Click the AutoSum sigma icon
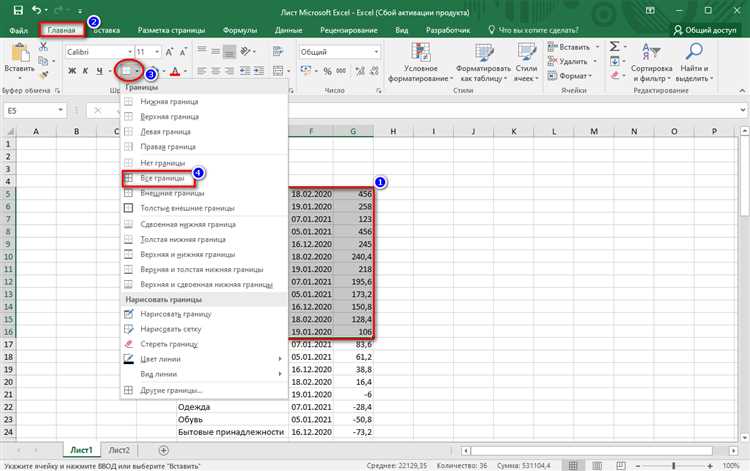The image size is (750, 471). point(615,46)
